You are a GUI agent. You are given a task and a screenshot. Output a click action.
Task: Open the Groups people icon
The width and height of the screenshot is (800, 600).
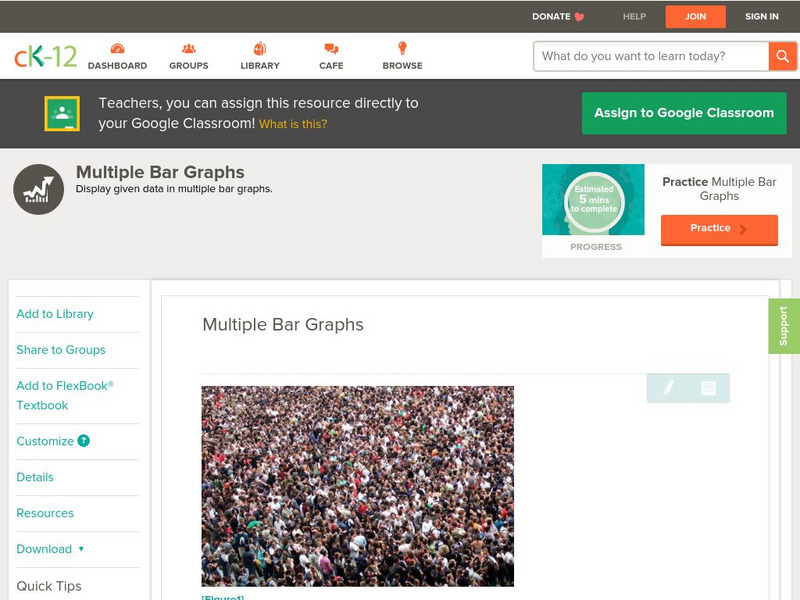click(x=189, y=48)
